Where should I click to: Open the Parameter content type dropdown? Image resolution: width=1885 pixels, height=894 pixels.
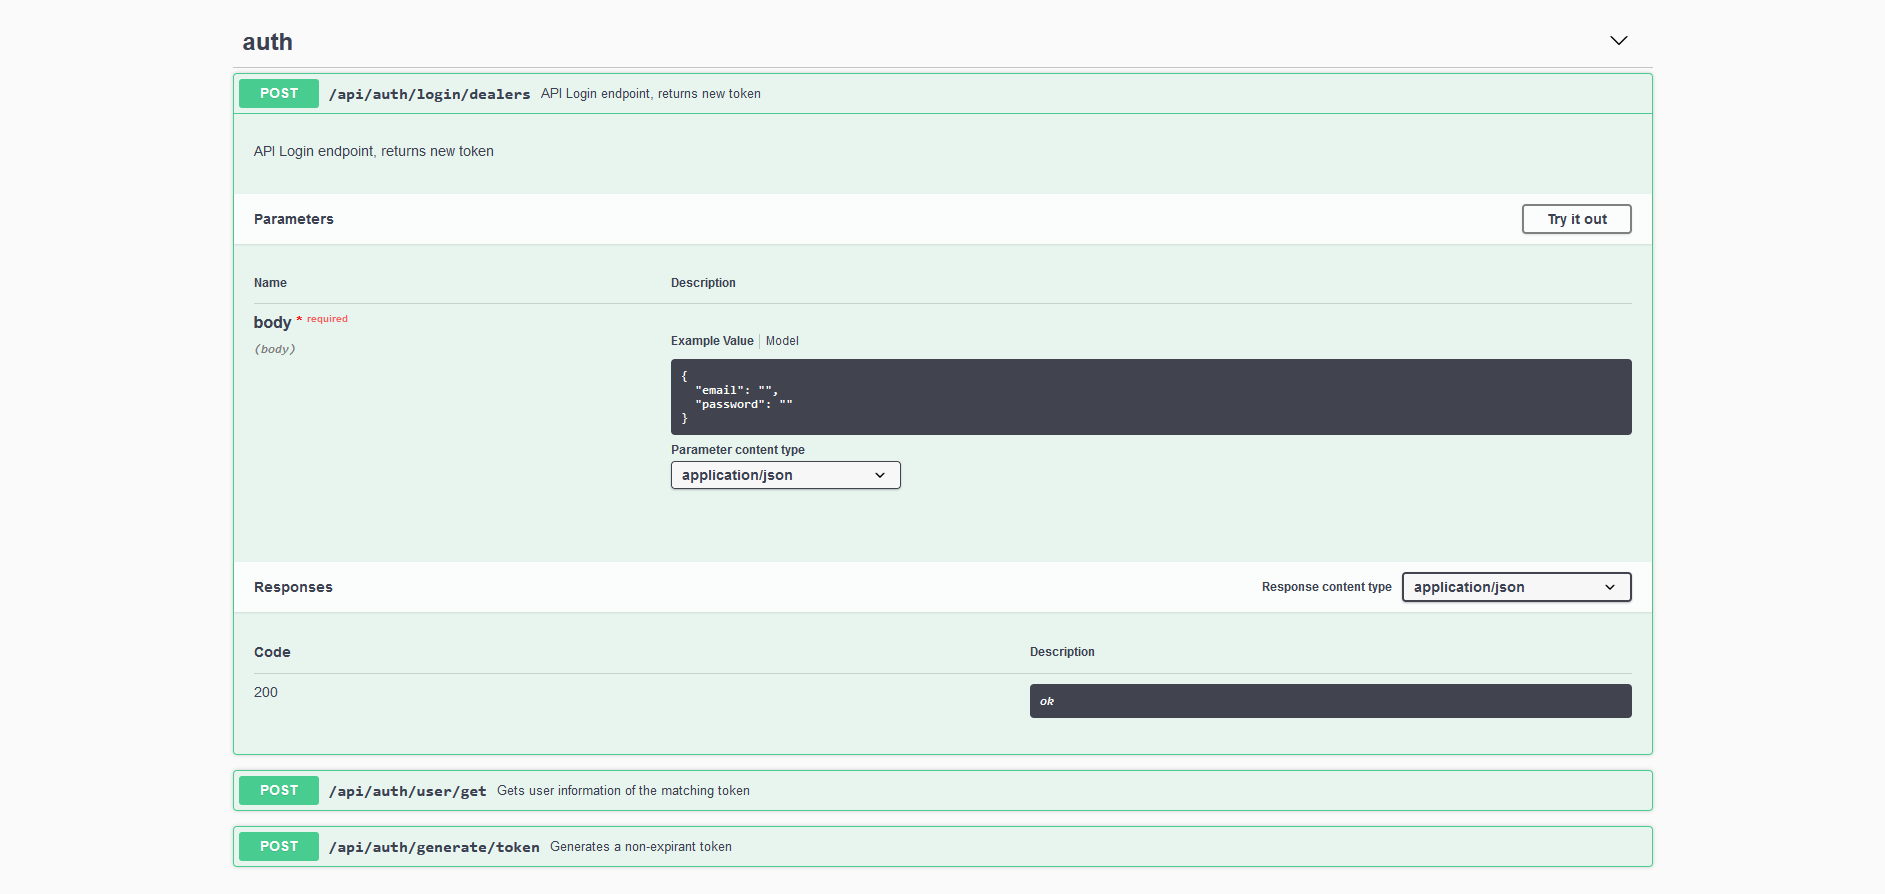(785, 475)
